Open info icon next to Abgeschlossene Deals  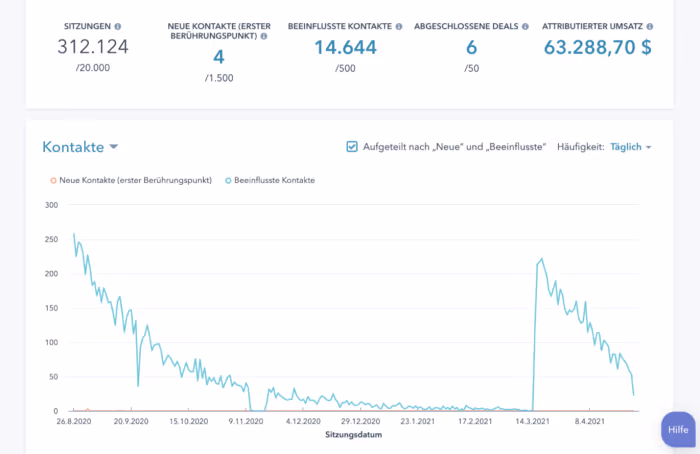point(525,26)
